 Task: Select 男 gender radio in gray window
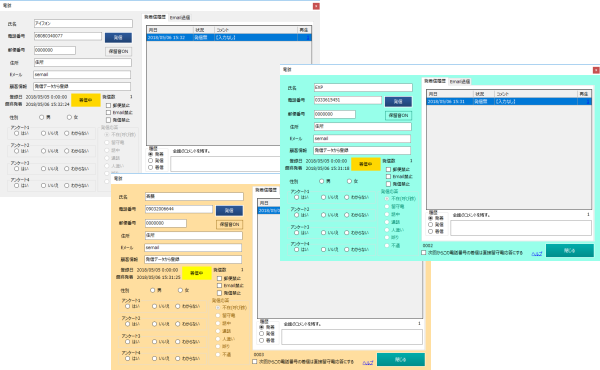point(42,117)
